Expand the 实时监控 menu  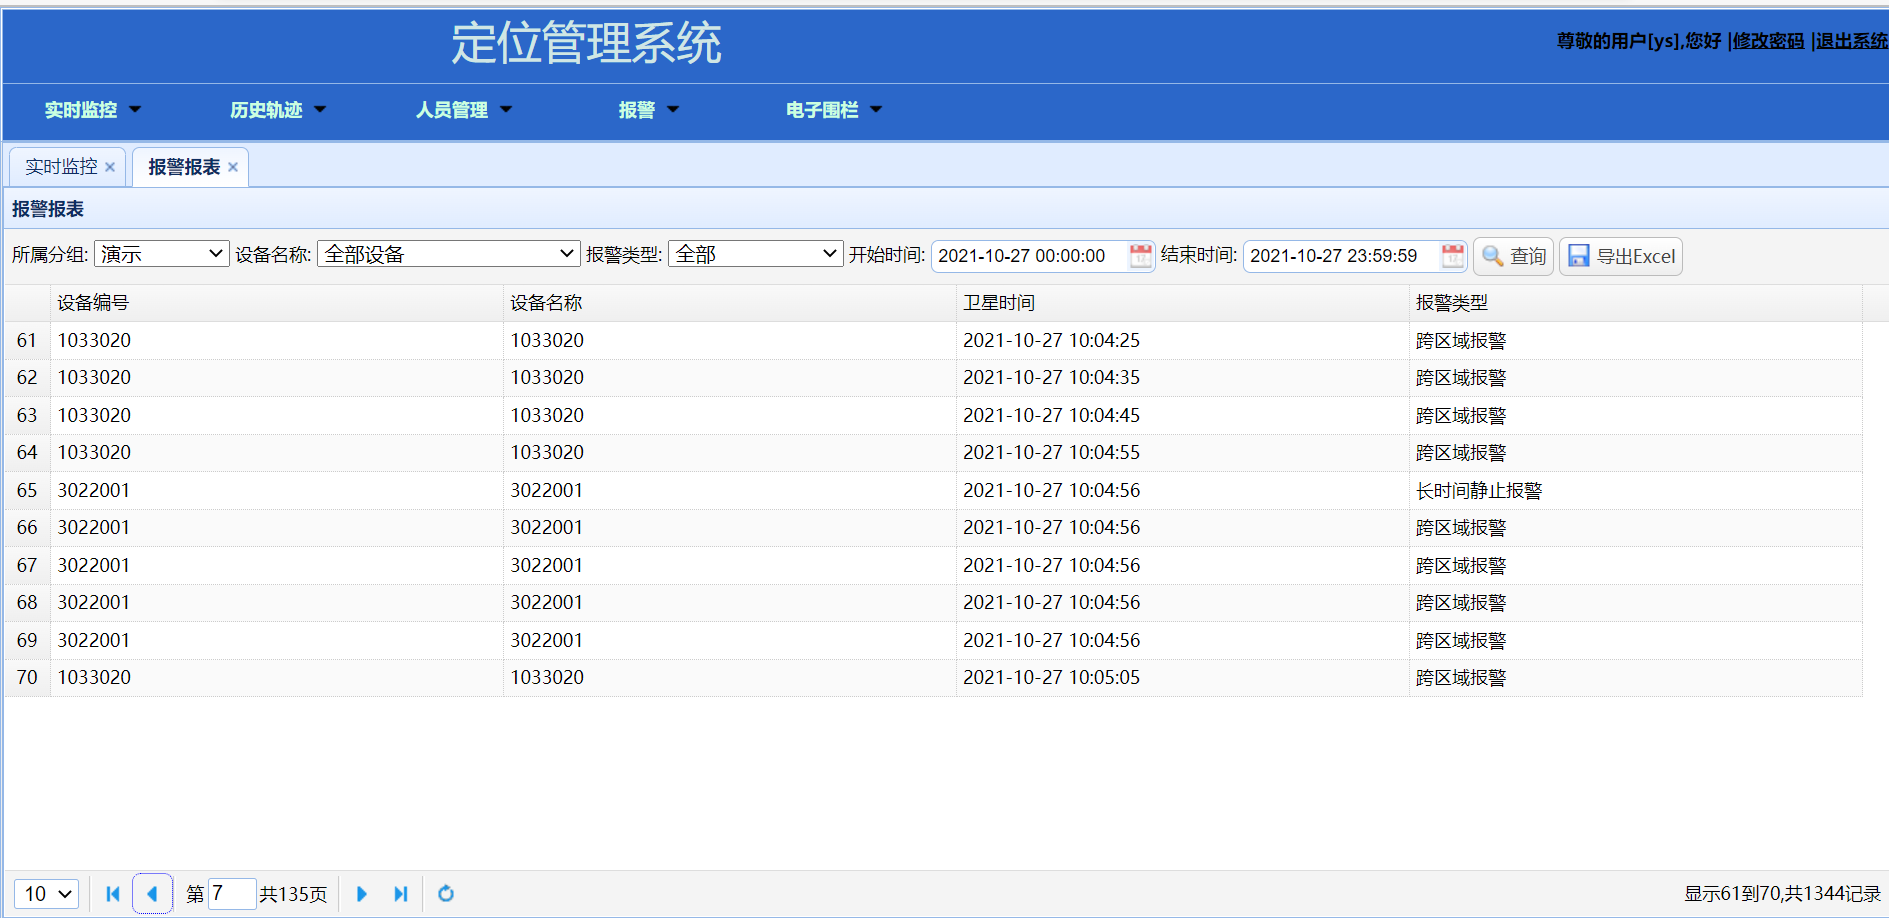(93, 110)
